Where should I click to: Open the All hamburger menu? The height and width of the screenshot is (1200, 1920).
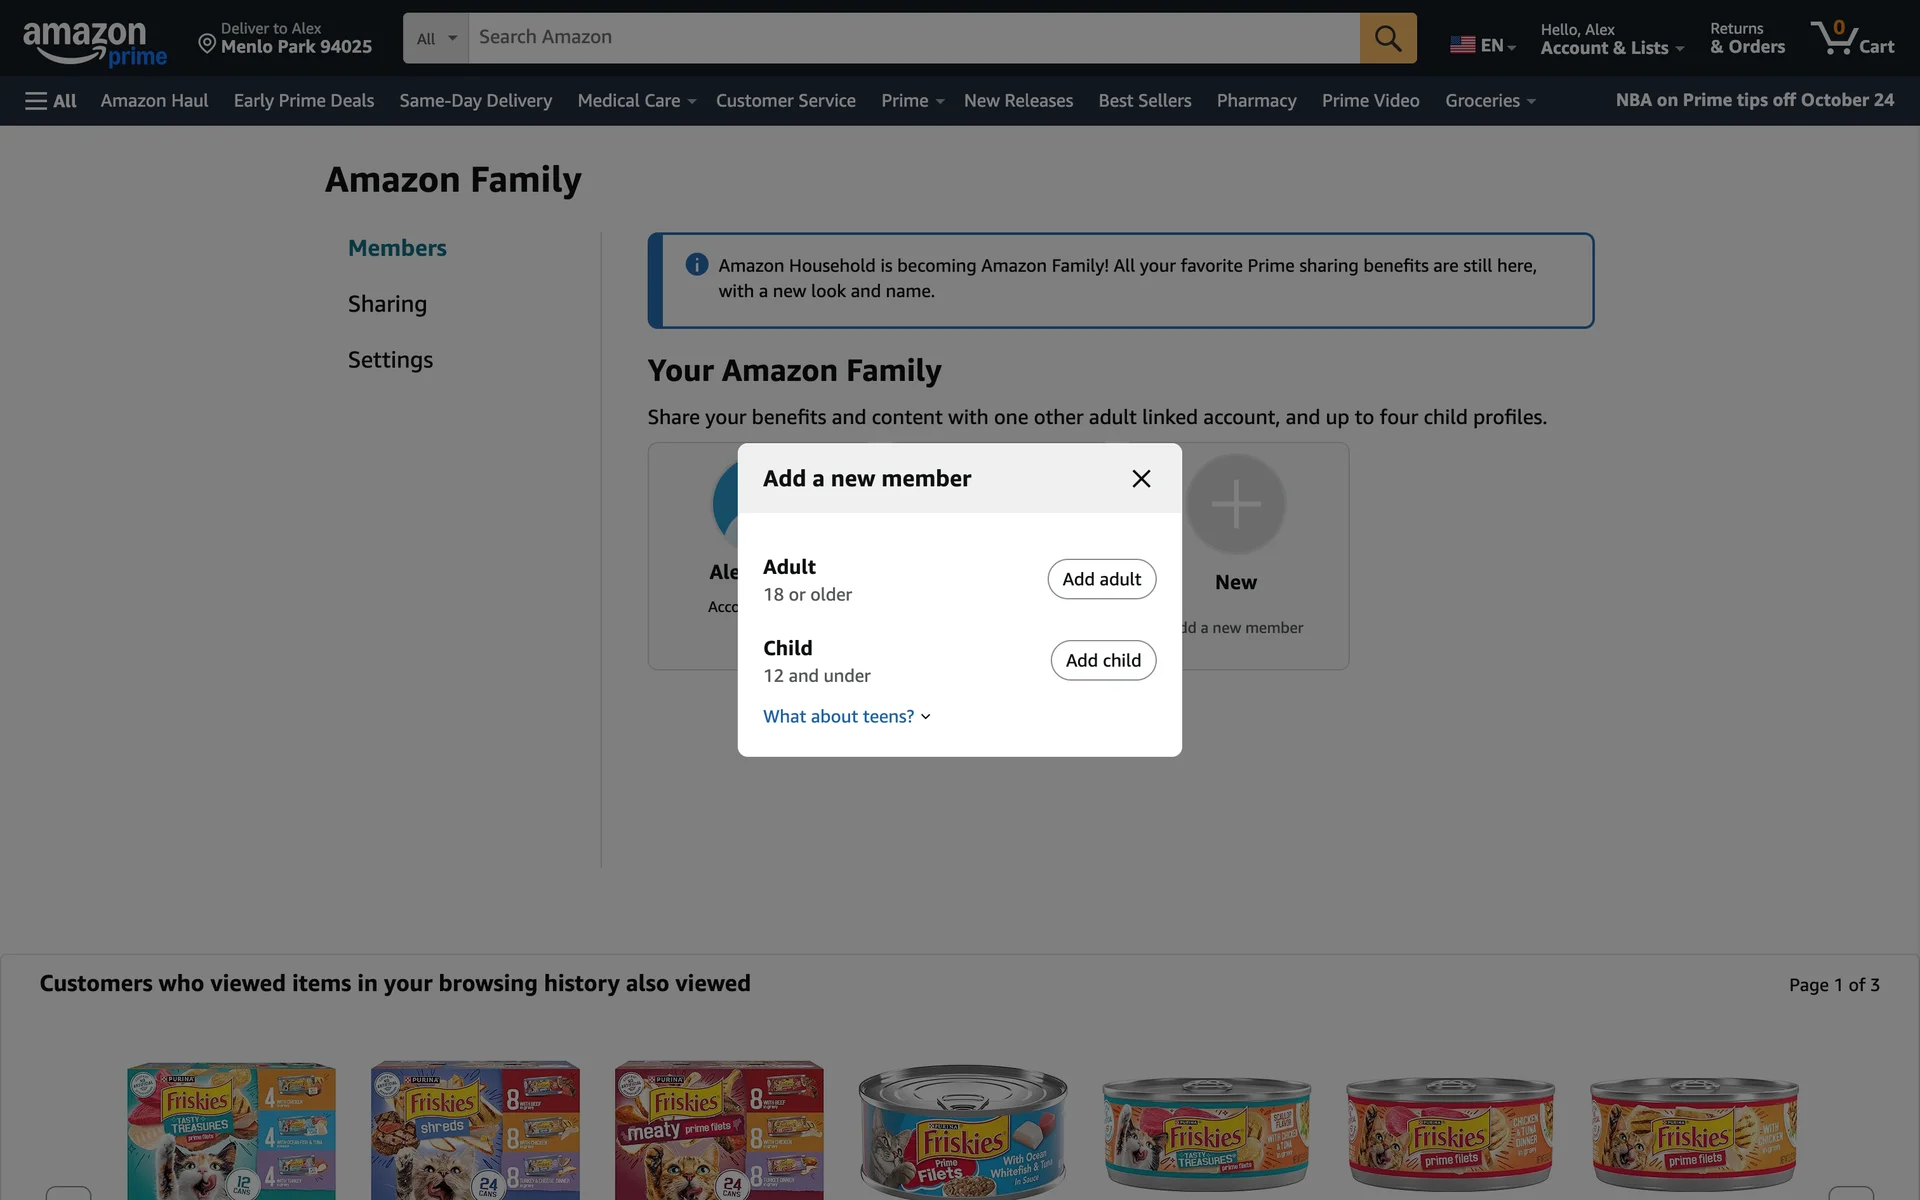tap(50, 101)
